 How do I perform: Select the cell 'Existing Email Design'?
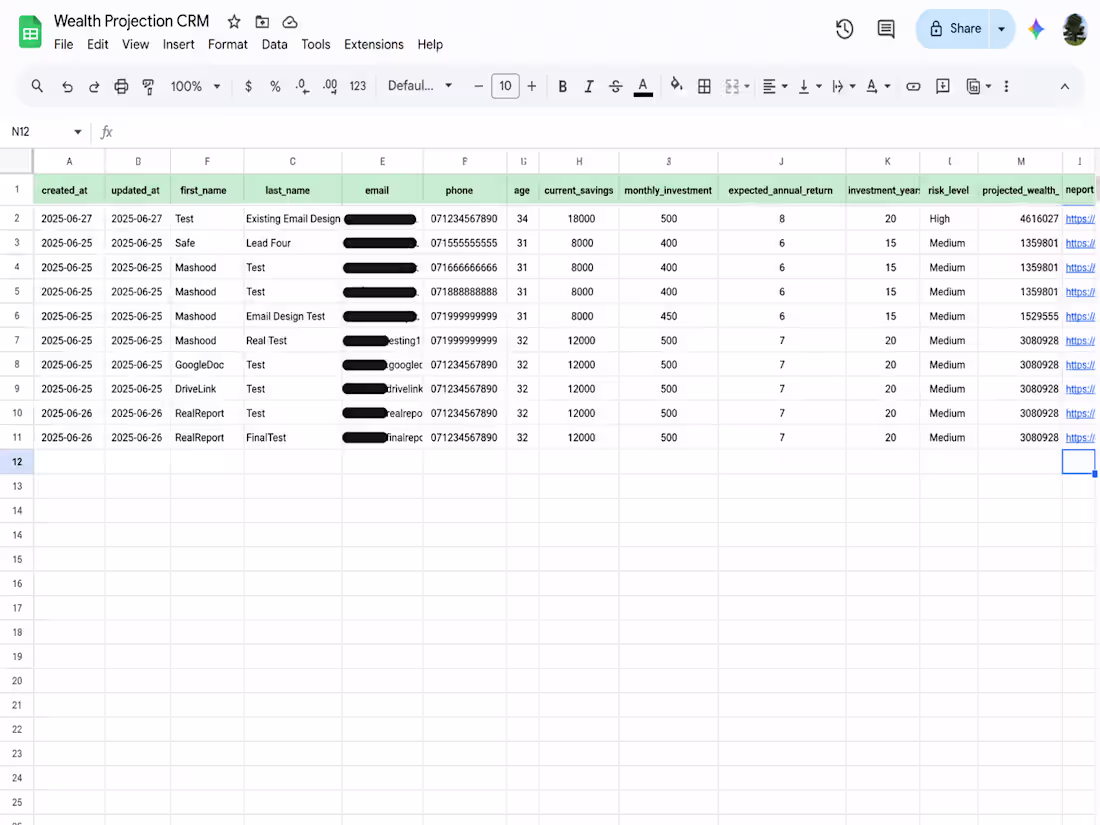point(293,219)
